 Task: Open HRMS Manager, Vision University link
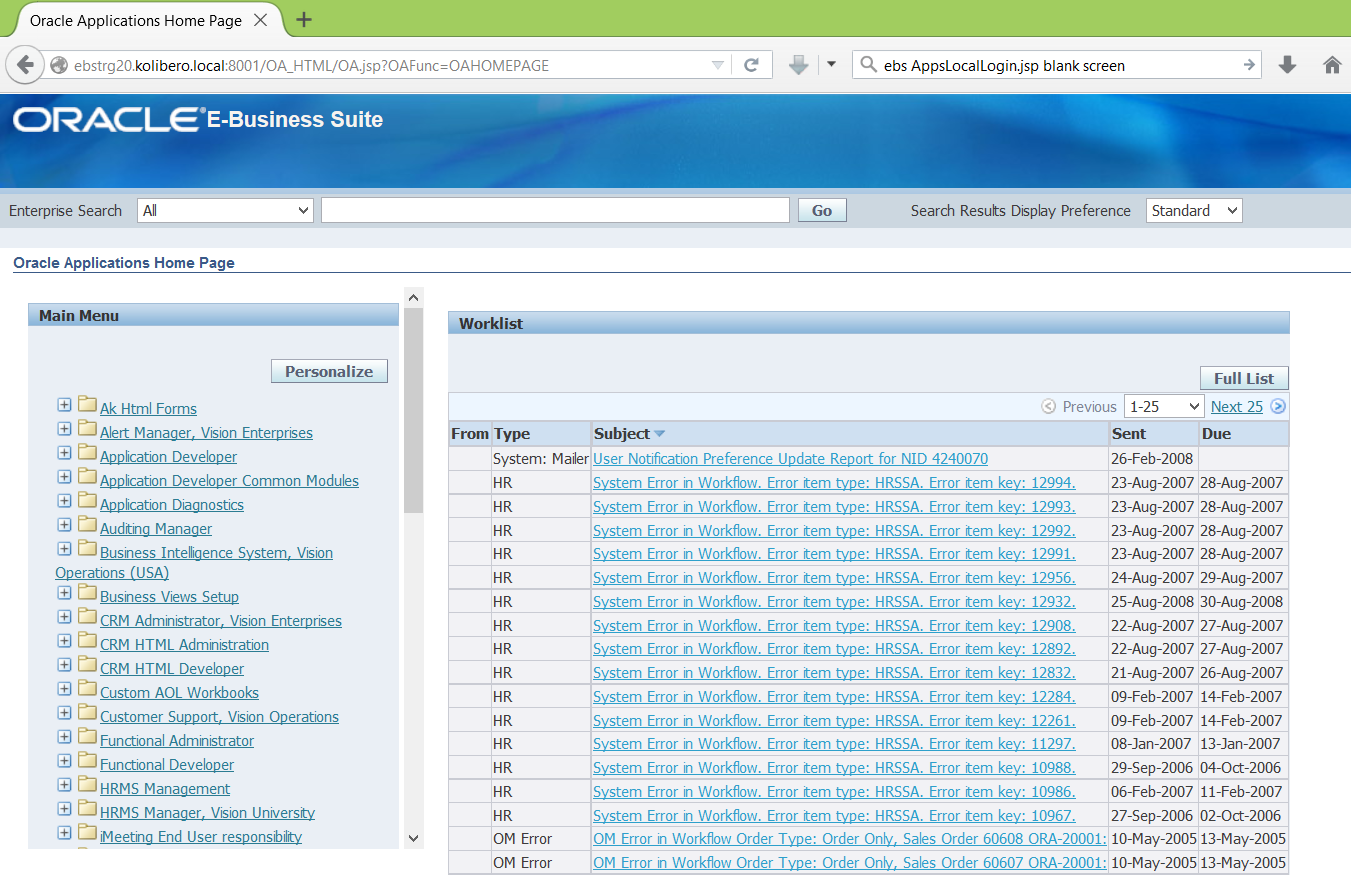pyautogui.click(x=207, y=813)
